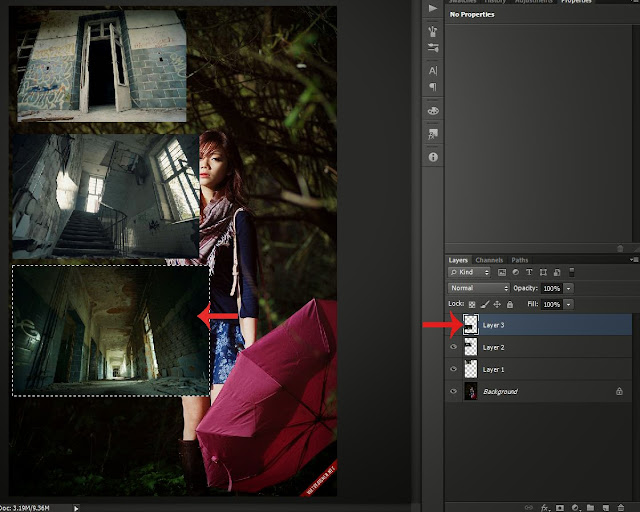Filter layers by adjustment layers
The height and width of the screenshot is (512, 640).
(516, 272)
